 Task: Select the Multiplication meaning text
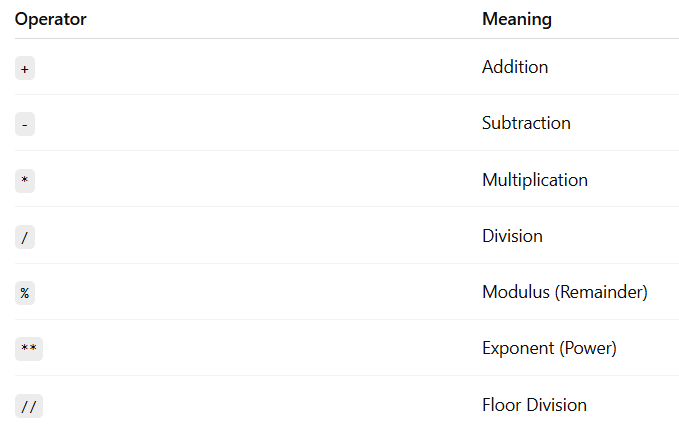coord(535,180)
